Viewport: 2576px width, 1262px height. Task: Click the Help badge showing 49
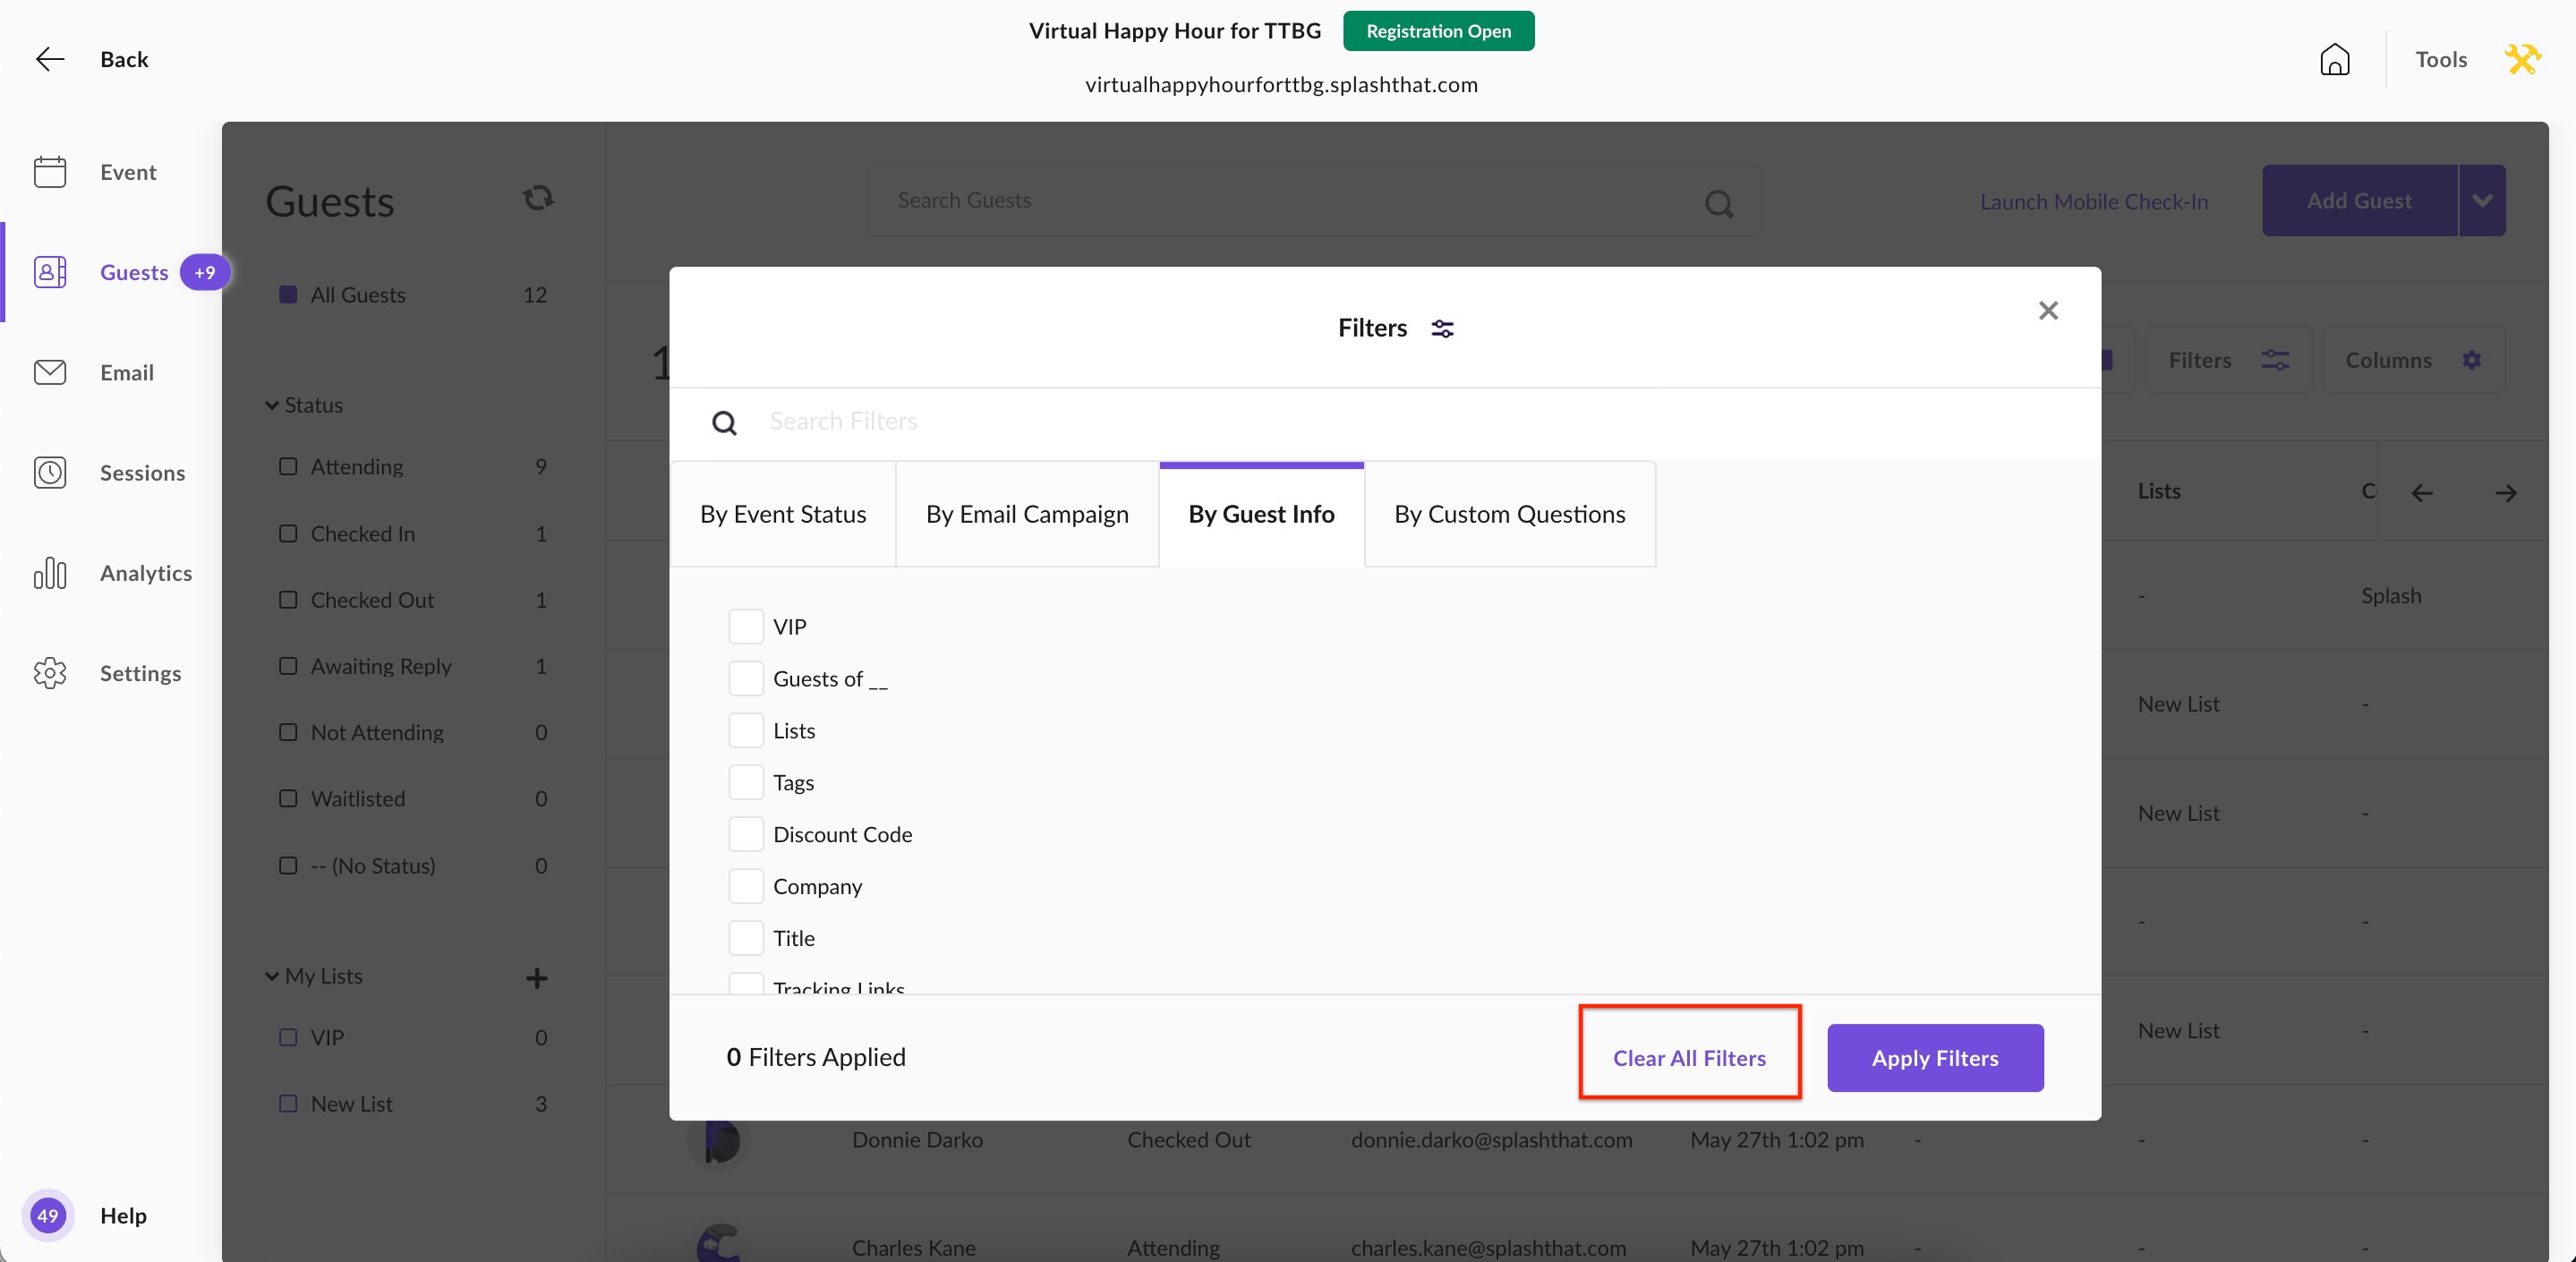pos(47,1215)
